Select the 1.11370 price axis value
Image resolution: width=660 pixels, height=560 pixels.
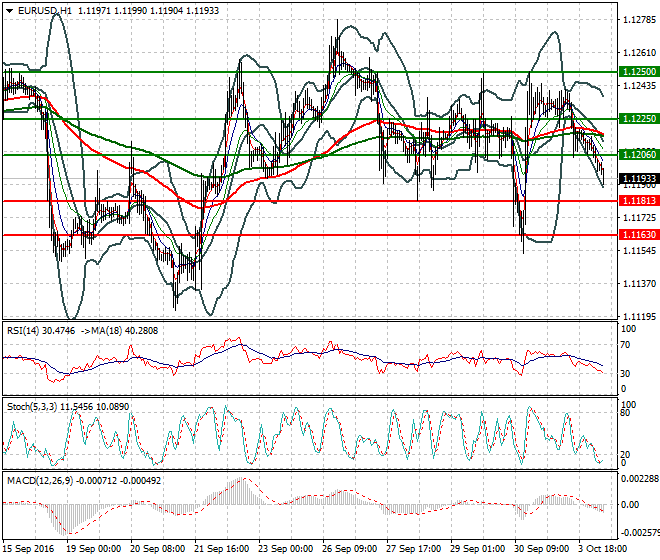tap(639, 284)
